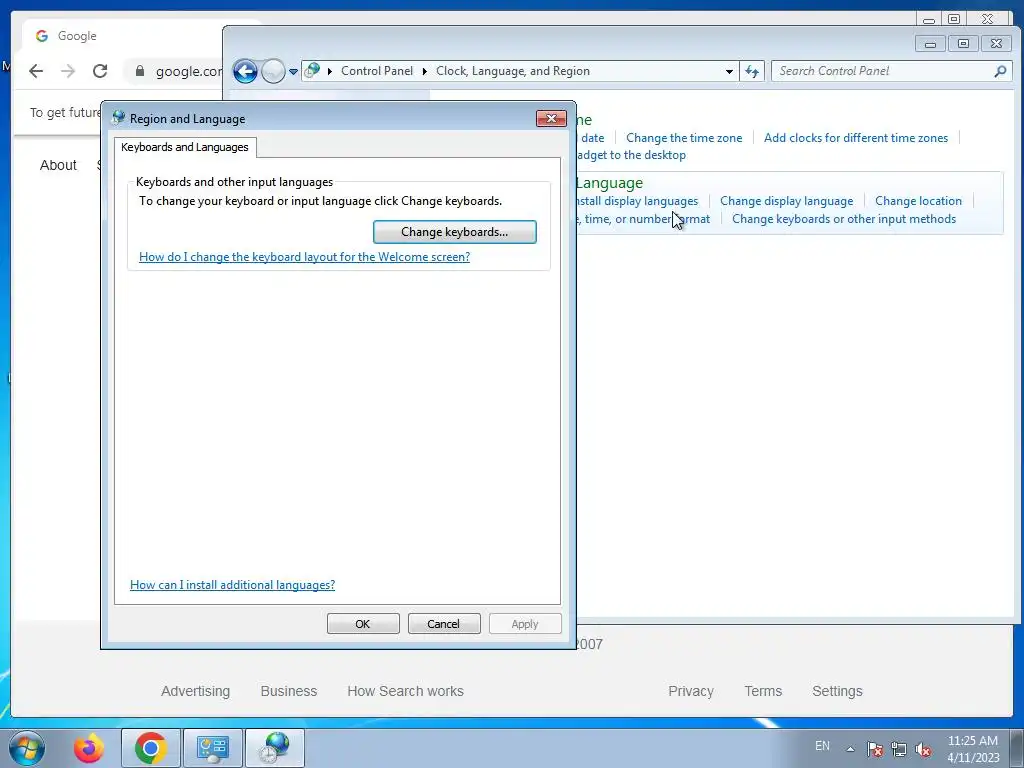Close the Region and Language dialog
The height and width of the screenshot is (768, 1024).
[551, 118]
